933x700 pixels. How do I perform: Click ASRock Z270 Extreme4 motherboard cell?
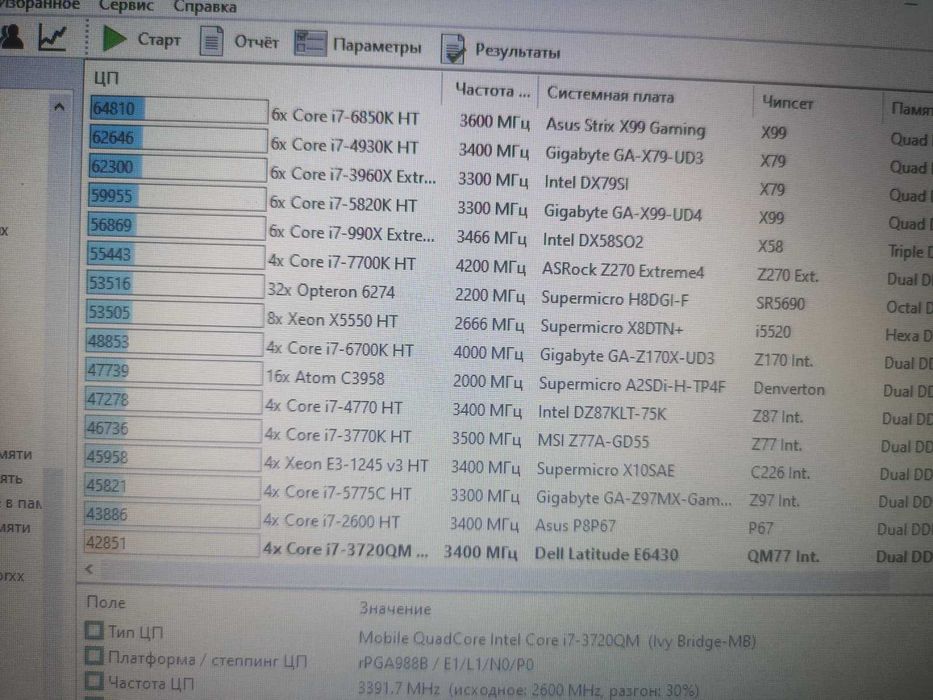(622, 271)
